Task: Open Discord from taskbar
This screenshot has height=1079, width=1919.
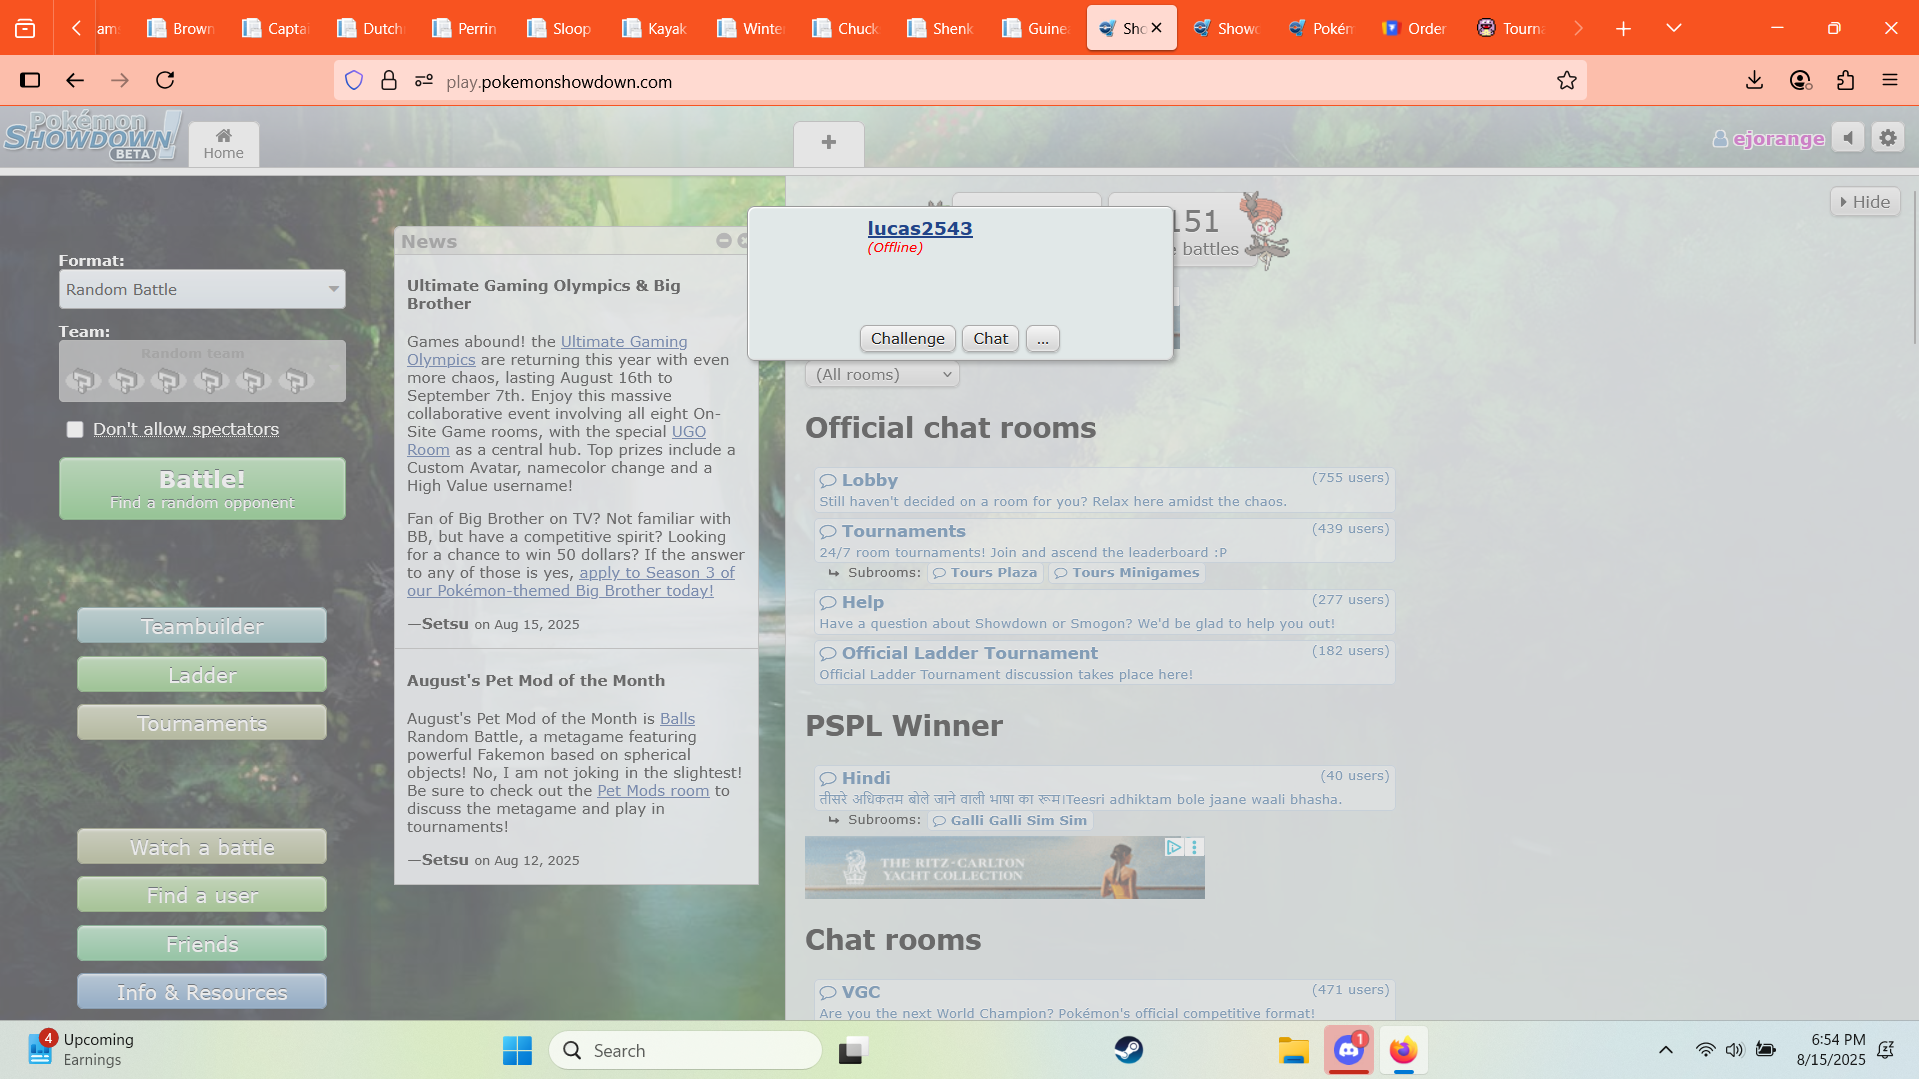Action: (1349, 1050)
